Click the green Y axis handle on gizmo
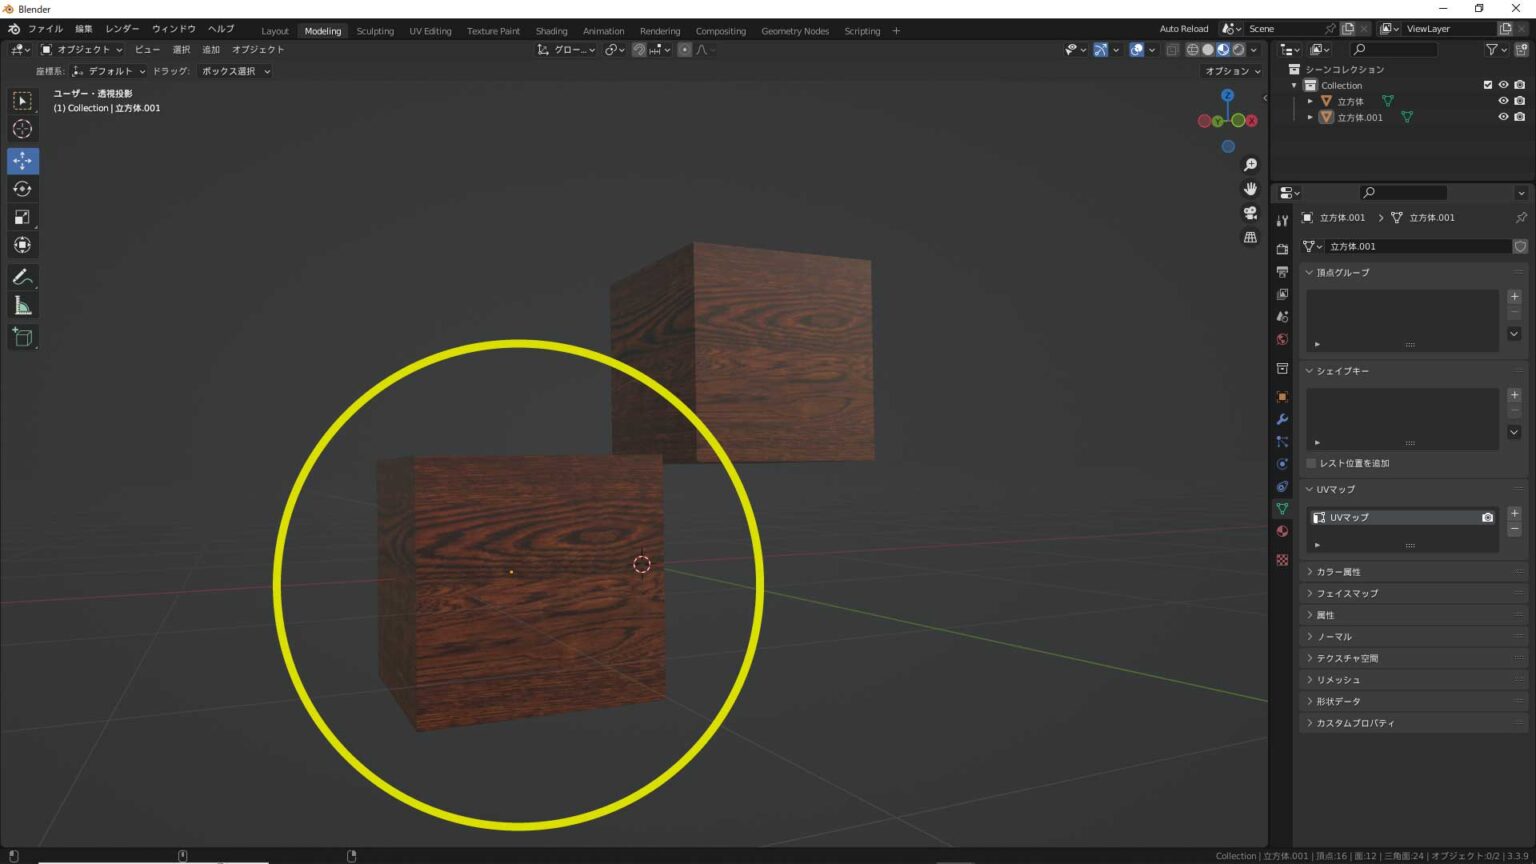The image size is (1536, 864). [x=1217, y=121]
